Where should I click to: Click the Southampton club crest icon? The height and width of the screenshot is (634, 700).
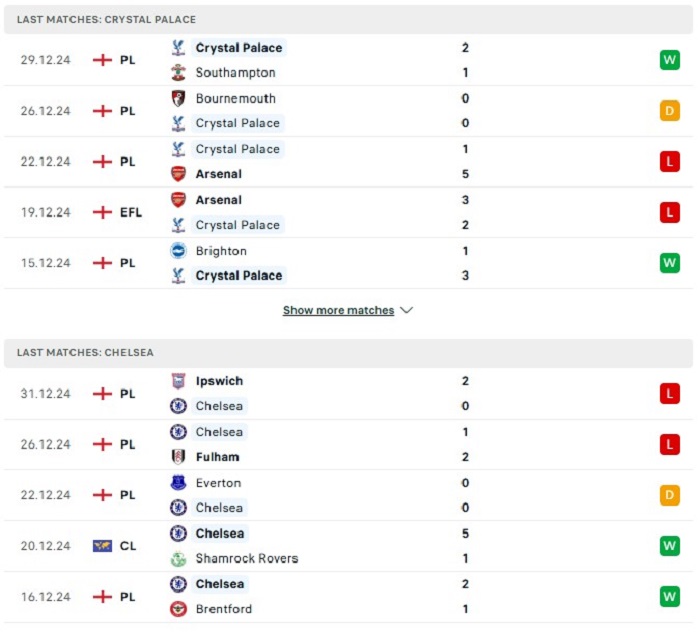(x=178, y=72)
